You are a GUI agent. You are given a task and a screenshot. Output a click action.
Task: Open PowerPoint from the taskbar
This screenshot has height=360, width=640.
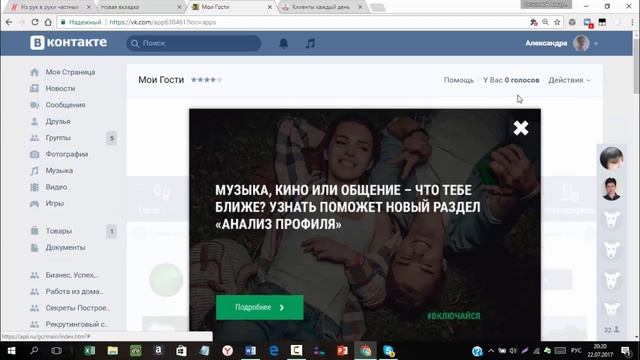[x=342, y=351]
